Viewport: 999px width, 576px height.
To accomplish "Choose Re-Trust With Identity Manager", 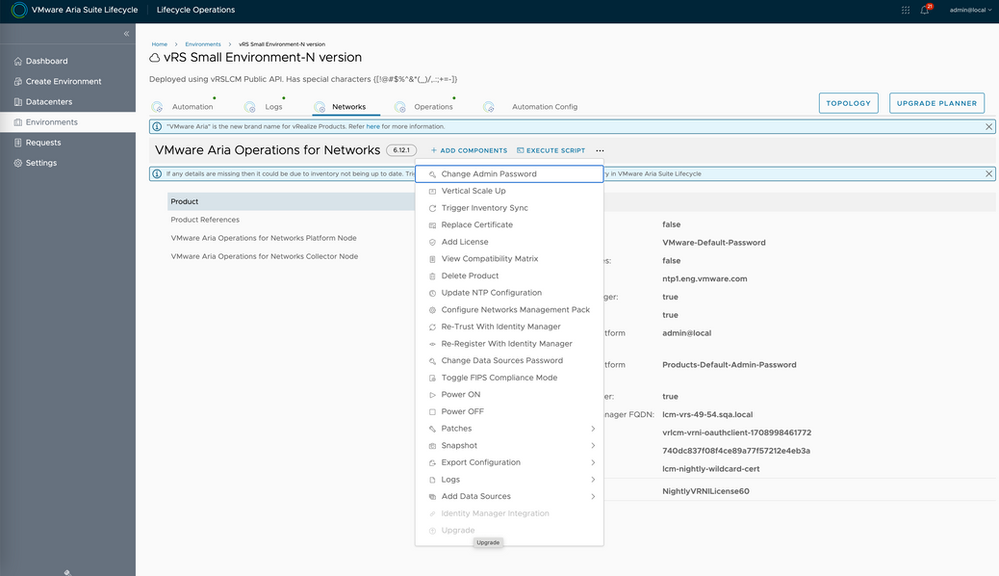I will (509, 327).
